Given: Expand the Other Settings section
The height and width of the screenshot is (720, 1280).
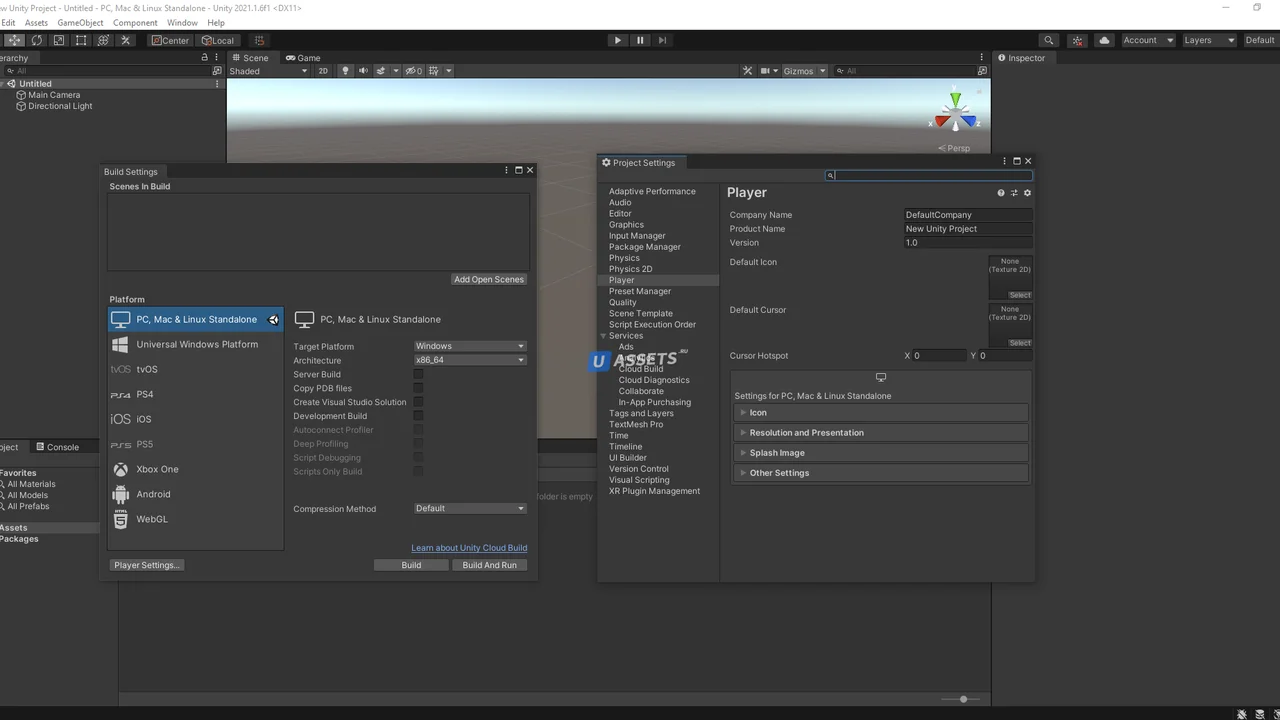Looking at the screenshot, I should click(881, 473).
